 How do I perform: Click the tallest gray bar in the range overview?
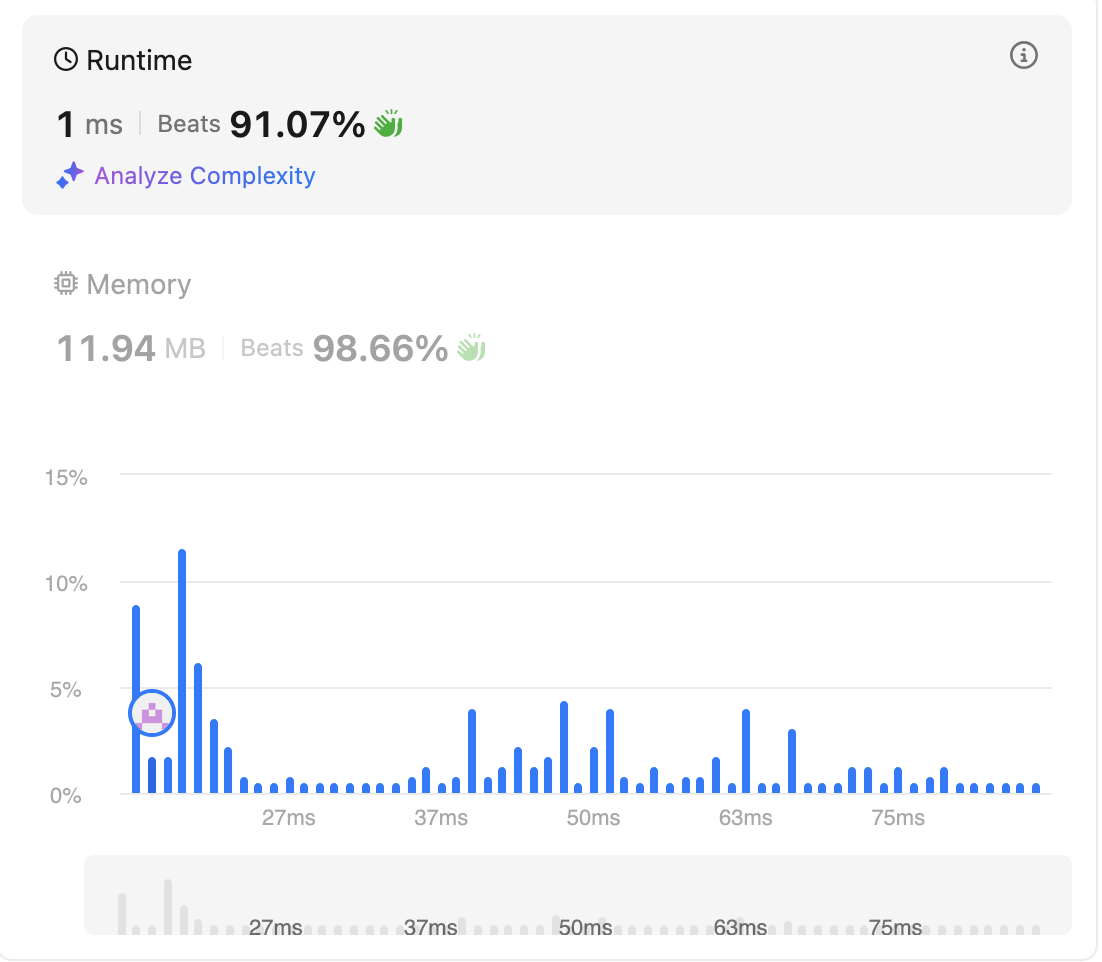click(168, 906)
